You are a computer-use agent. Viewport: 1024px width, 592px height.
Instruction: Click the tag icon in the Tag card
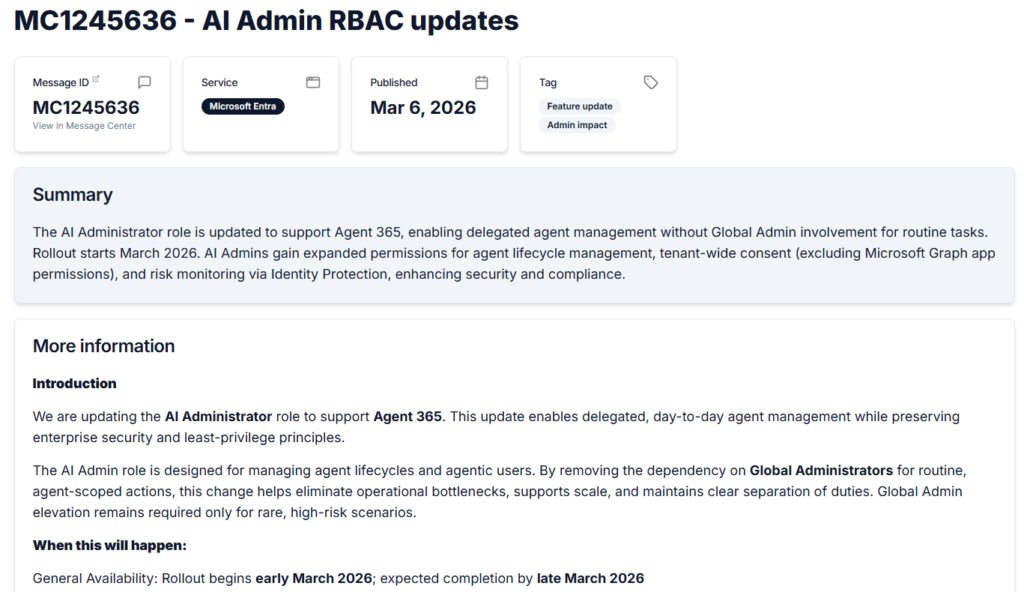pos(650,83)
